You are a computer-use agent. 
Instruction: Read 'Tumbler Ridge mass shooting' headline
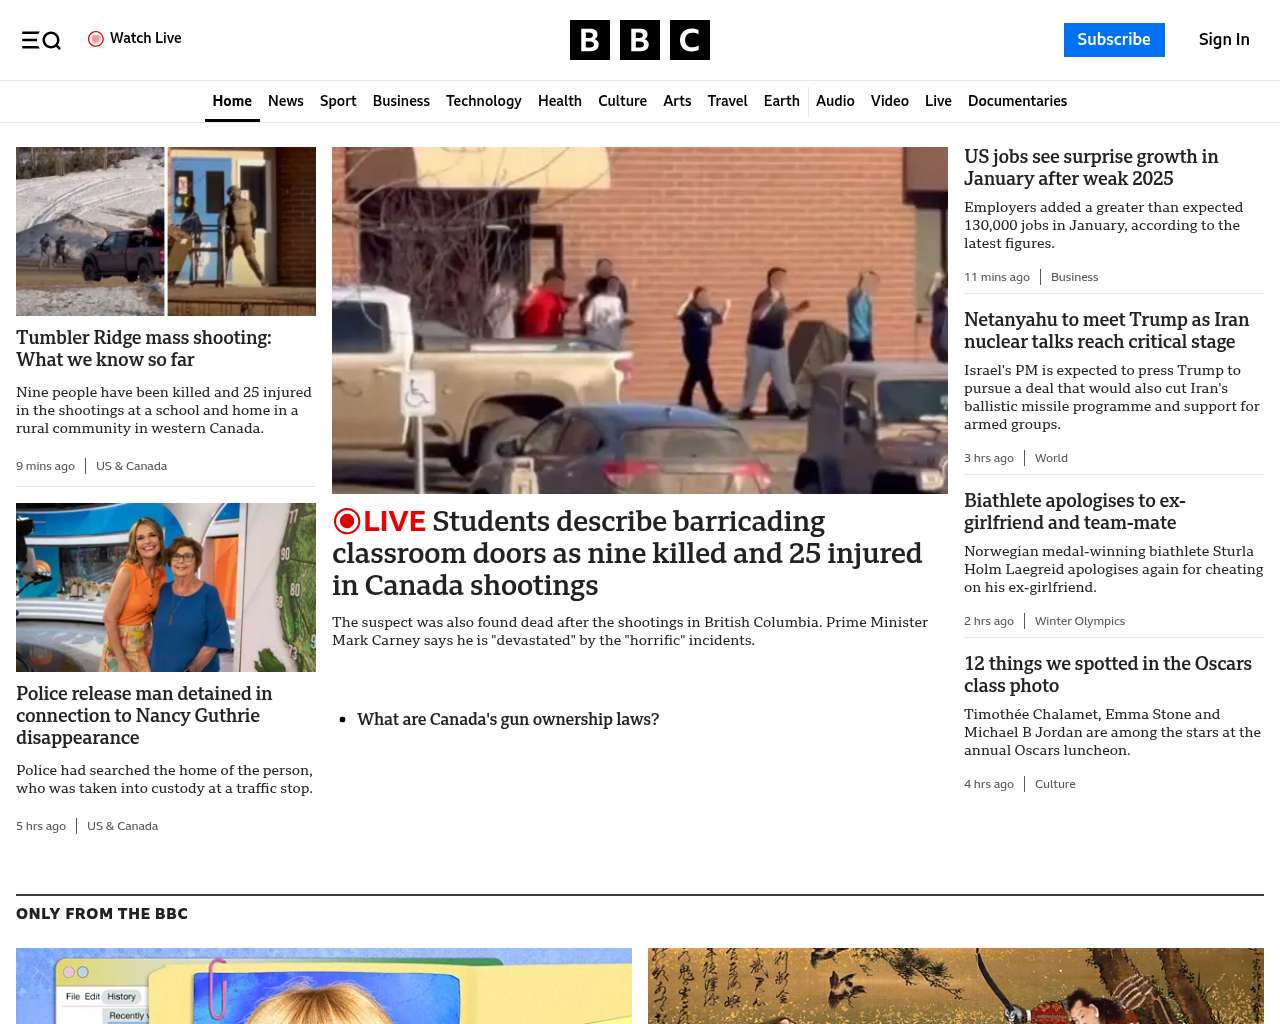(x=144, y=348)
